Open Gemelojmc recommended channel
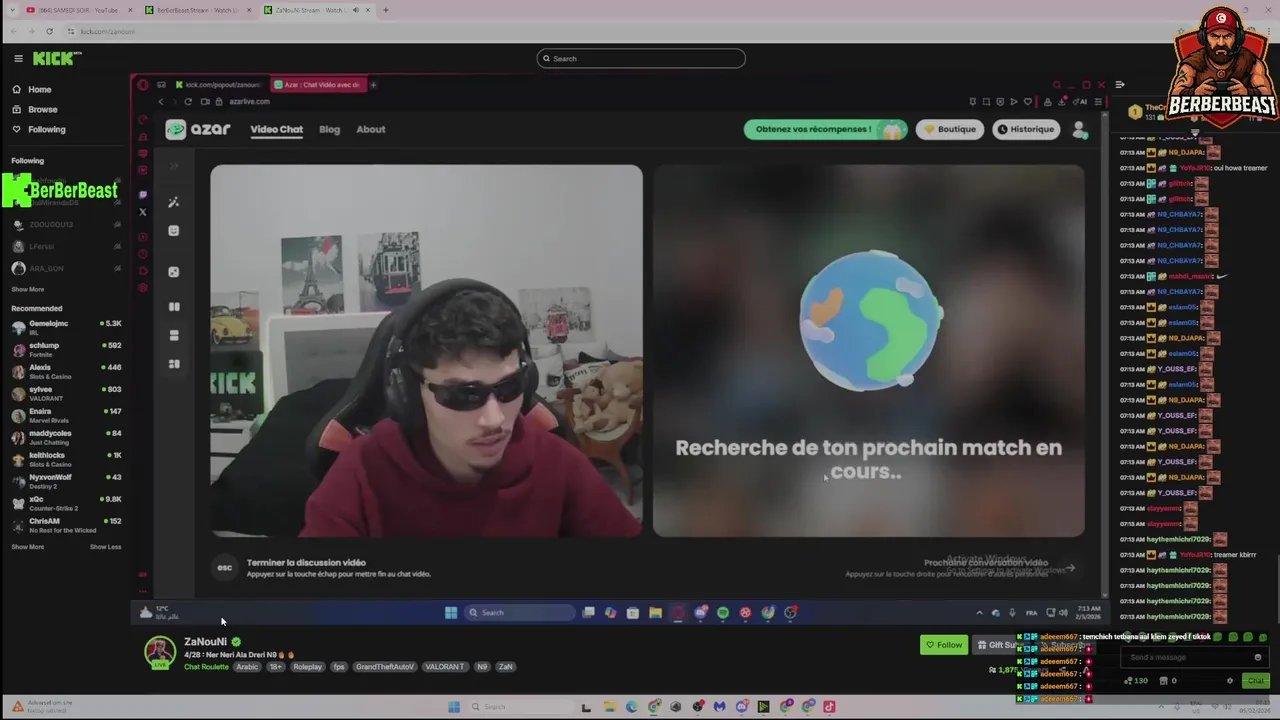Viewport: 1280px width, 720px height. coord(65,326)
